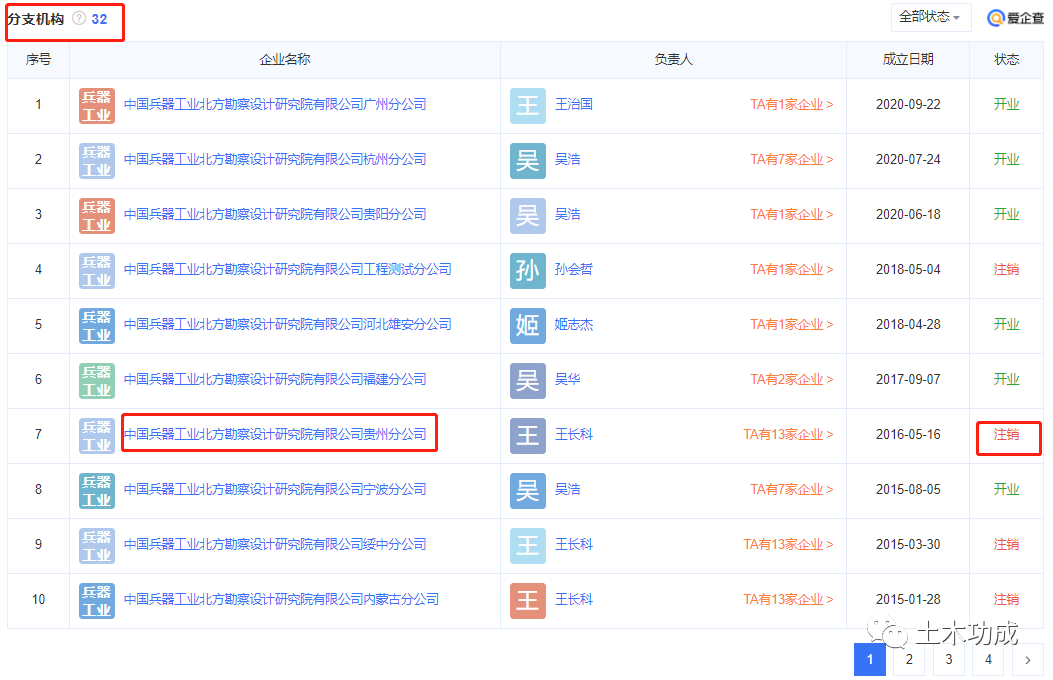1053x680 pixels.
Task: Expand TA有1家企业 for 姬志杰
Action: click(792, 324)
